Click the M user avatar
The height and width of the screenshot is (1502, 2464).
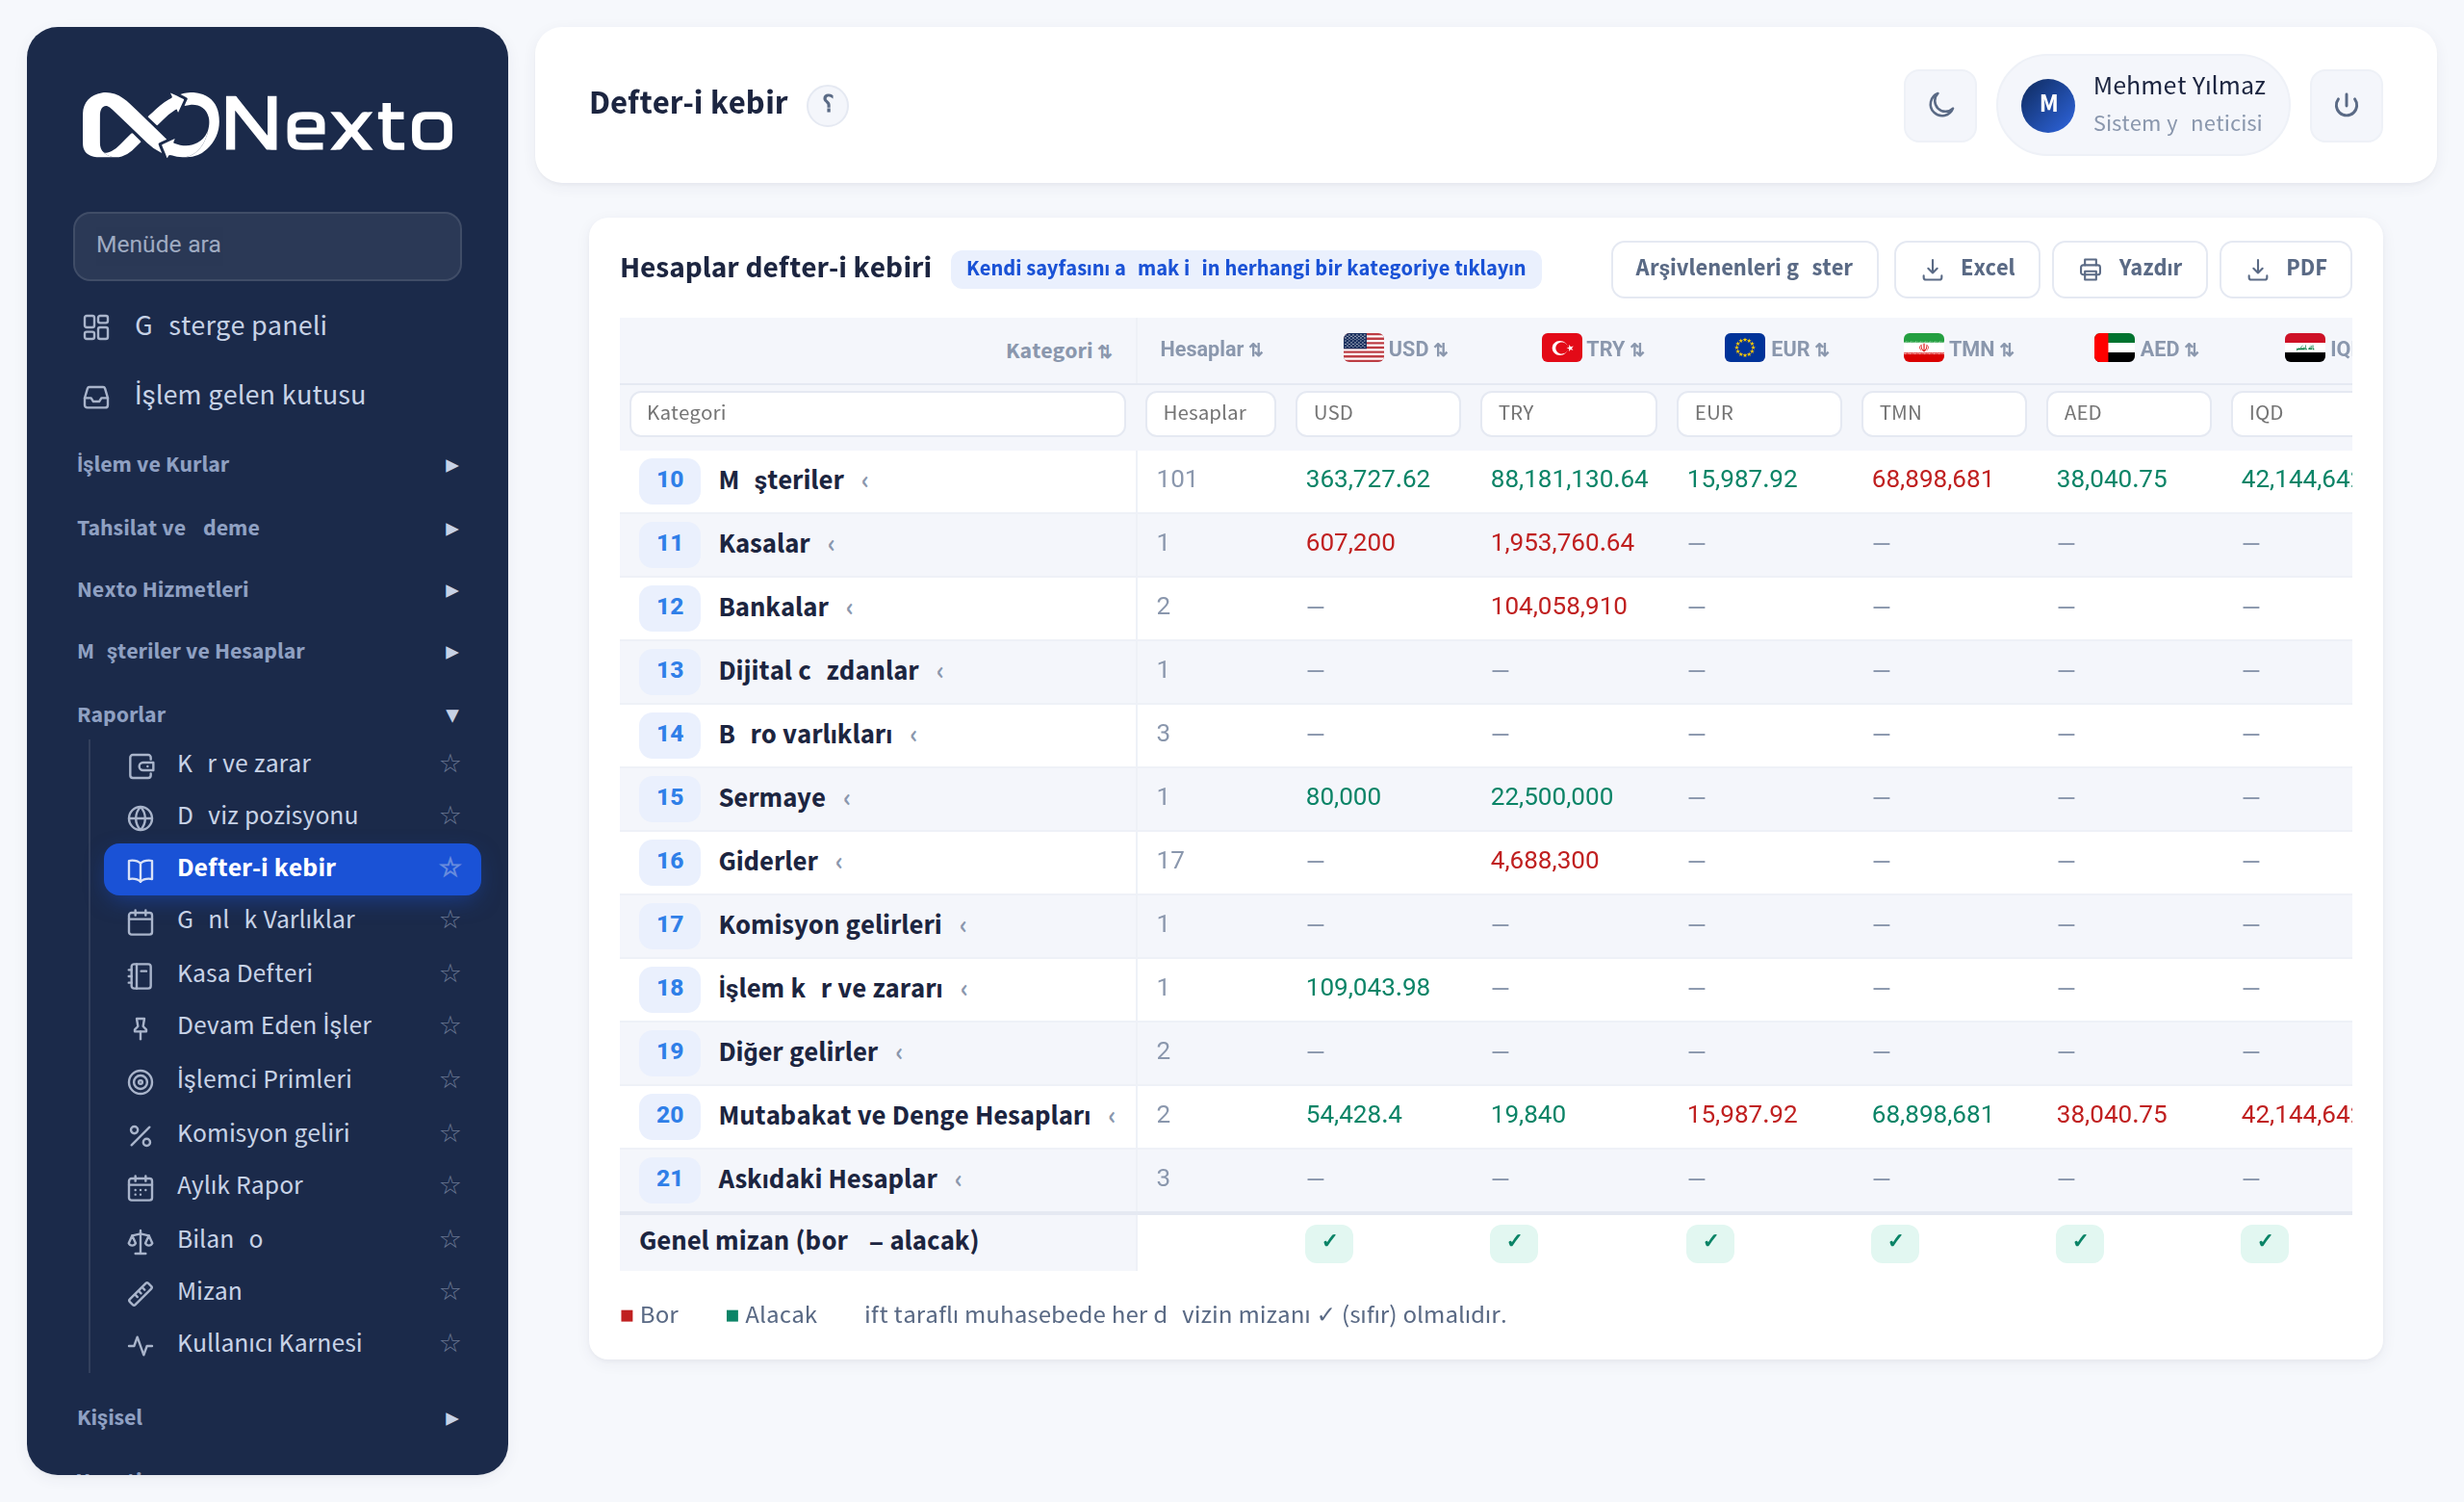click(2047, 104)
